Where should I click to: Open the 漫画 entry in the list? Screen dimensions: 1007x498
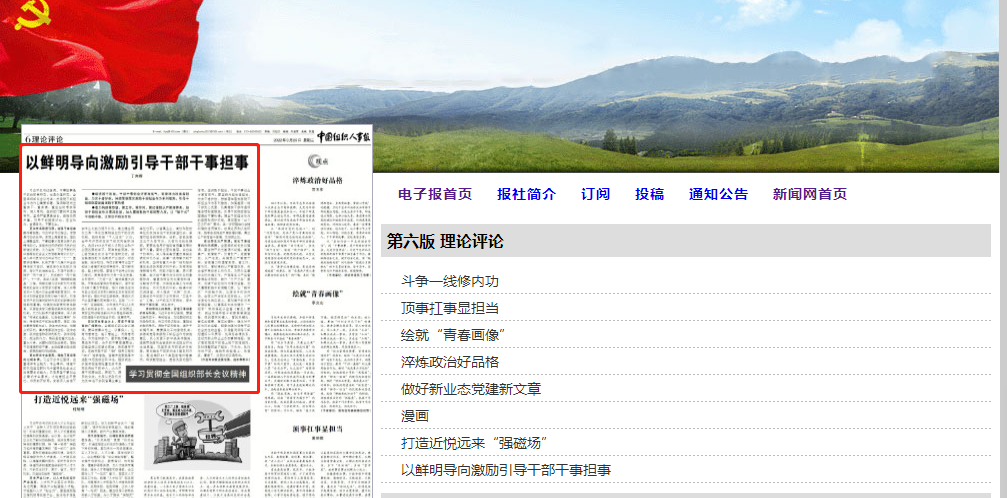(x=415, y=416)
